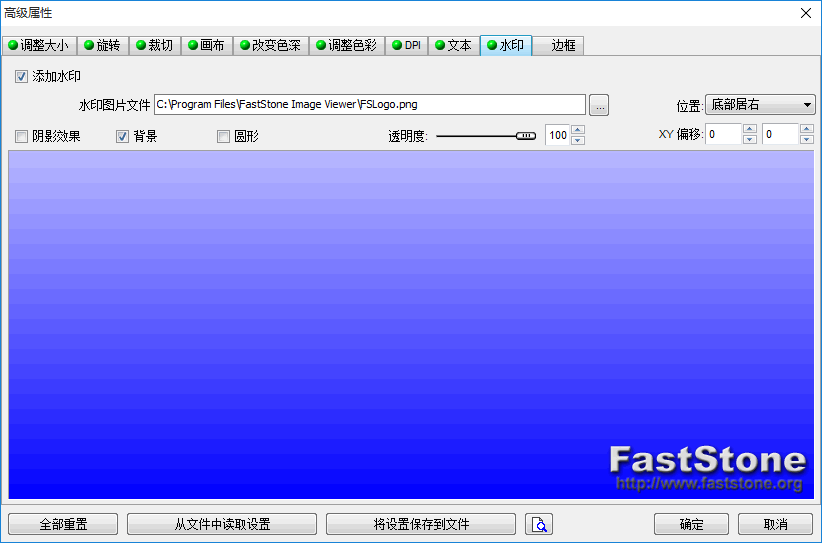Click the 透明度 slider handle

(526, 136)
